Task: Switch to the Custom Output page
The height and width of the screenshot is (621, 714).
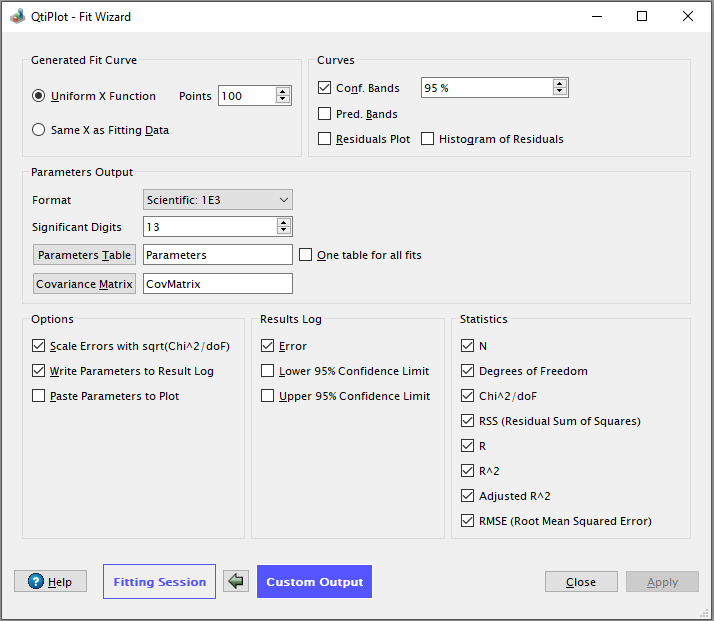Action: [314, 582]
